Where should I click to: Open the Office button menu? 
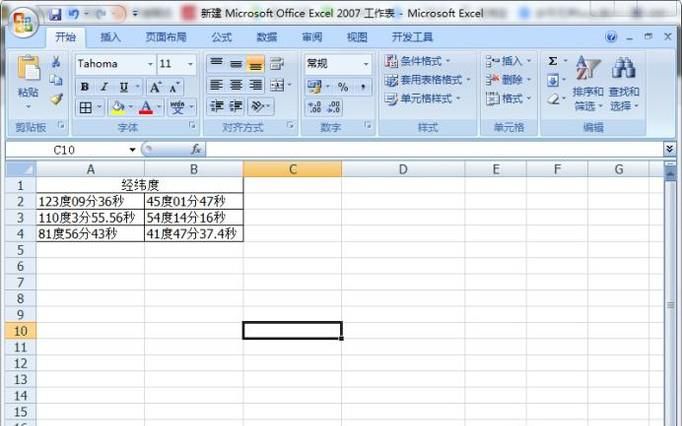23,21
